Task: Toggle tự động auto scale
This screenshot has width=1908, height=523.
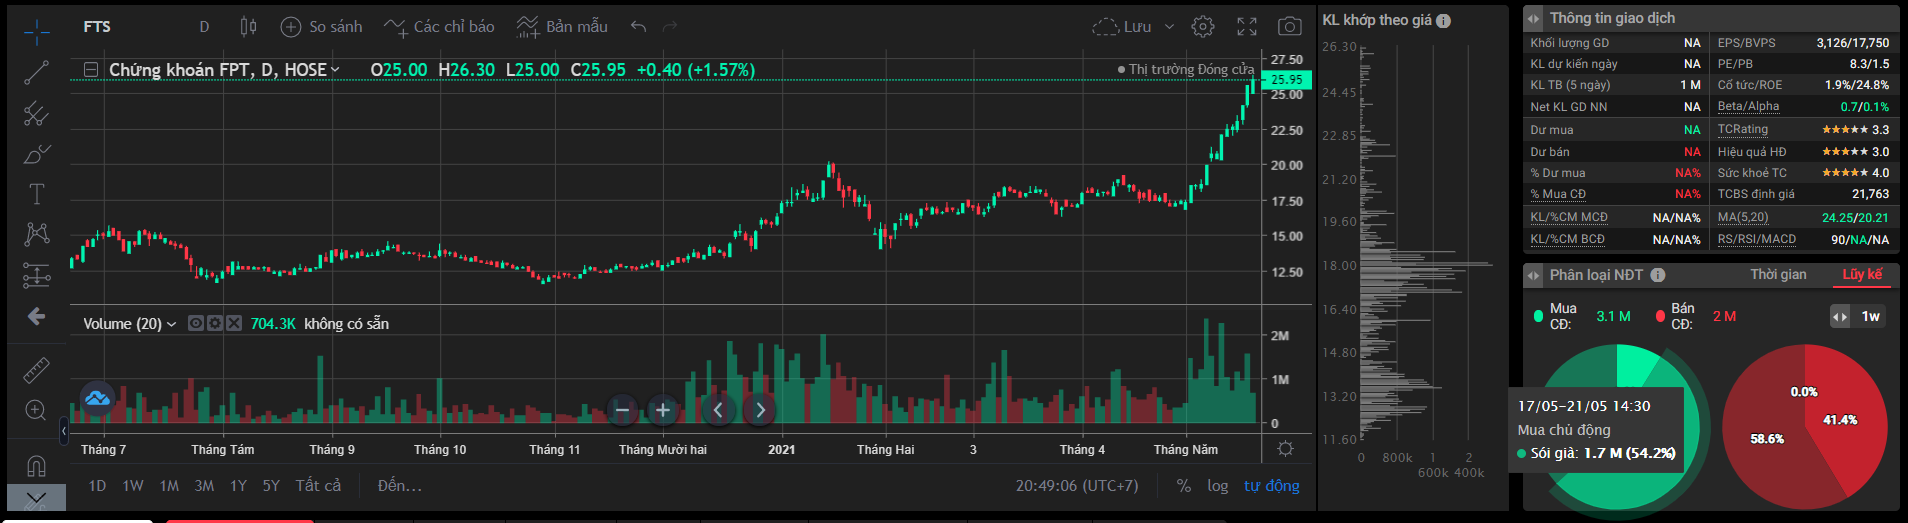Action: coord(1272,486)
